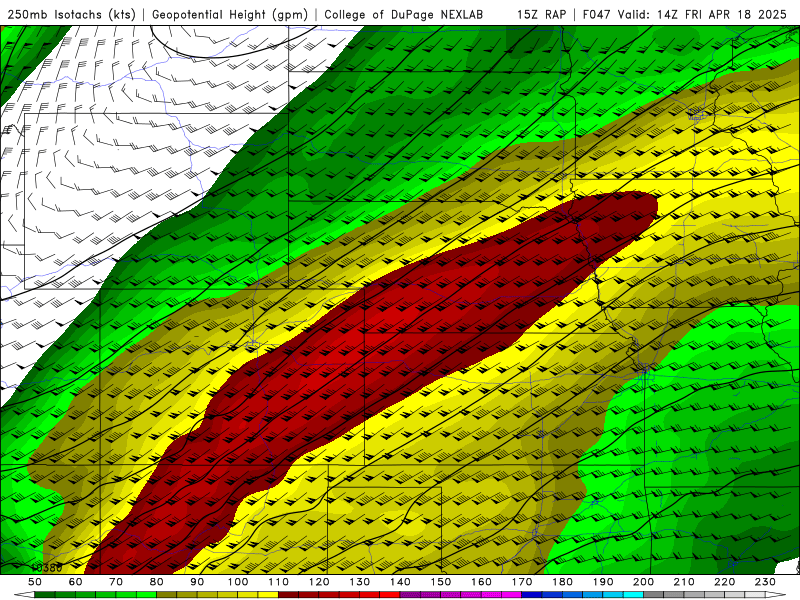800x600 pixels.
Task: Click the brightest green swatch just before 80
Action: (x=146, y=595)
